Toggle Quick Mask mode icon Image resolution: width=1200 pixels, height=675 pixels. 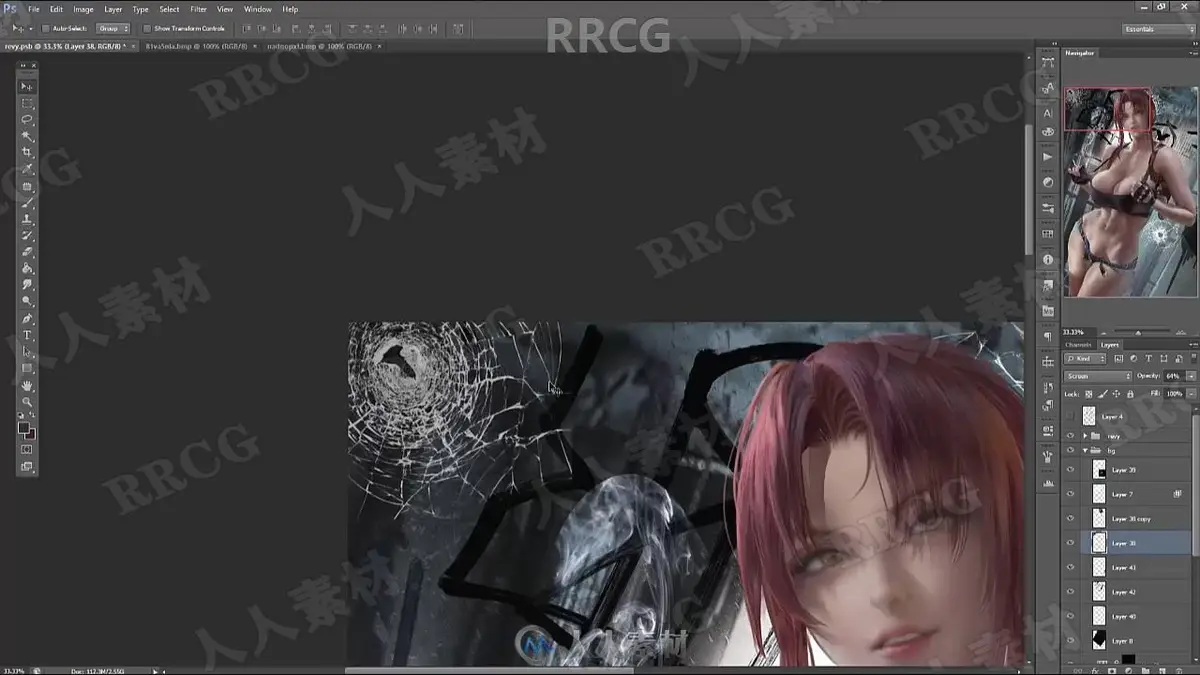(x=27, y=449)
